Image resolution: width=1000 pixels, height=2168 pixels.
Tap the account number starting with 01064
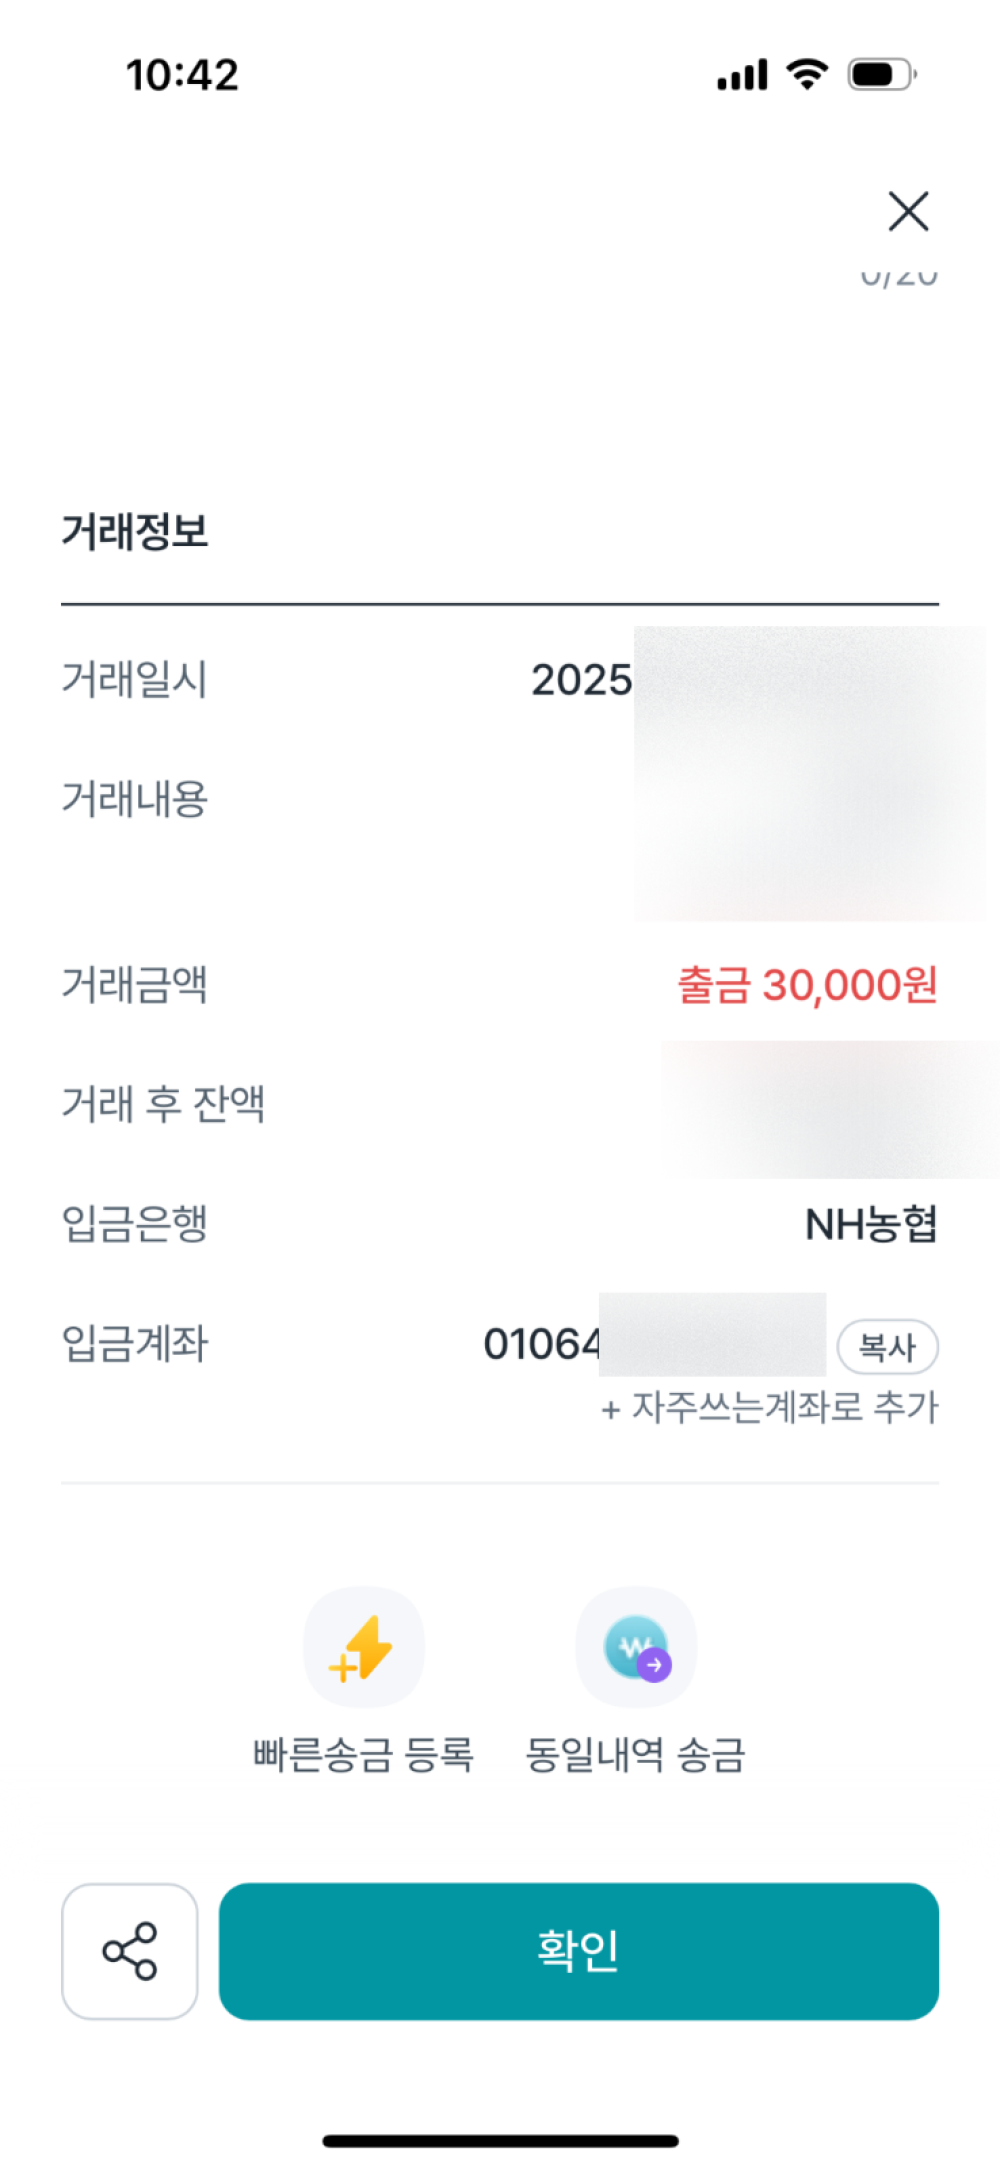(x=543, y=1344)
